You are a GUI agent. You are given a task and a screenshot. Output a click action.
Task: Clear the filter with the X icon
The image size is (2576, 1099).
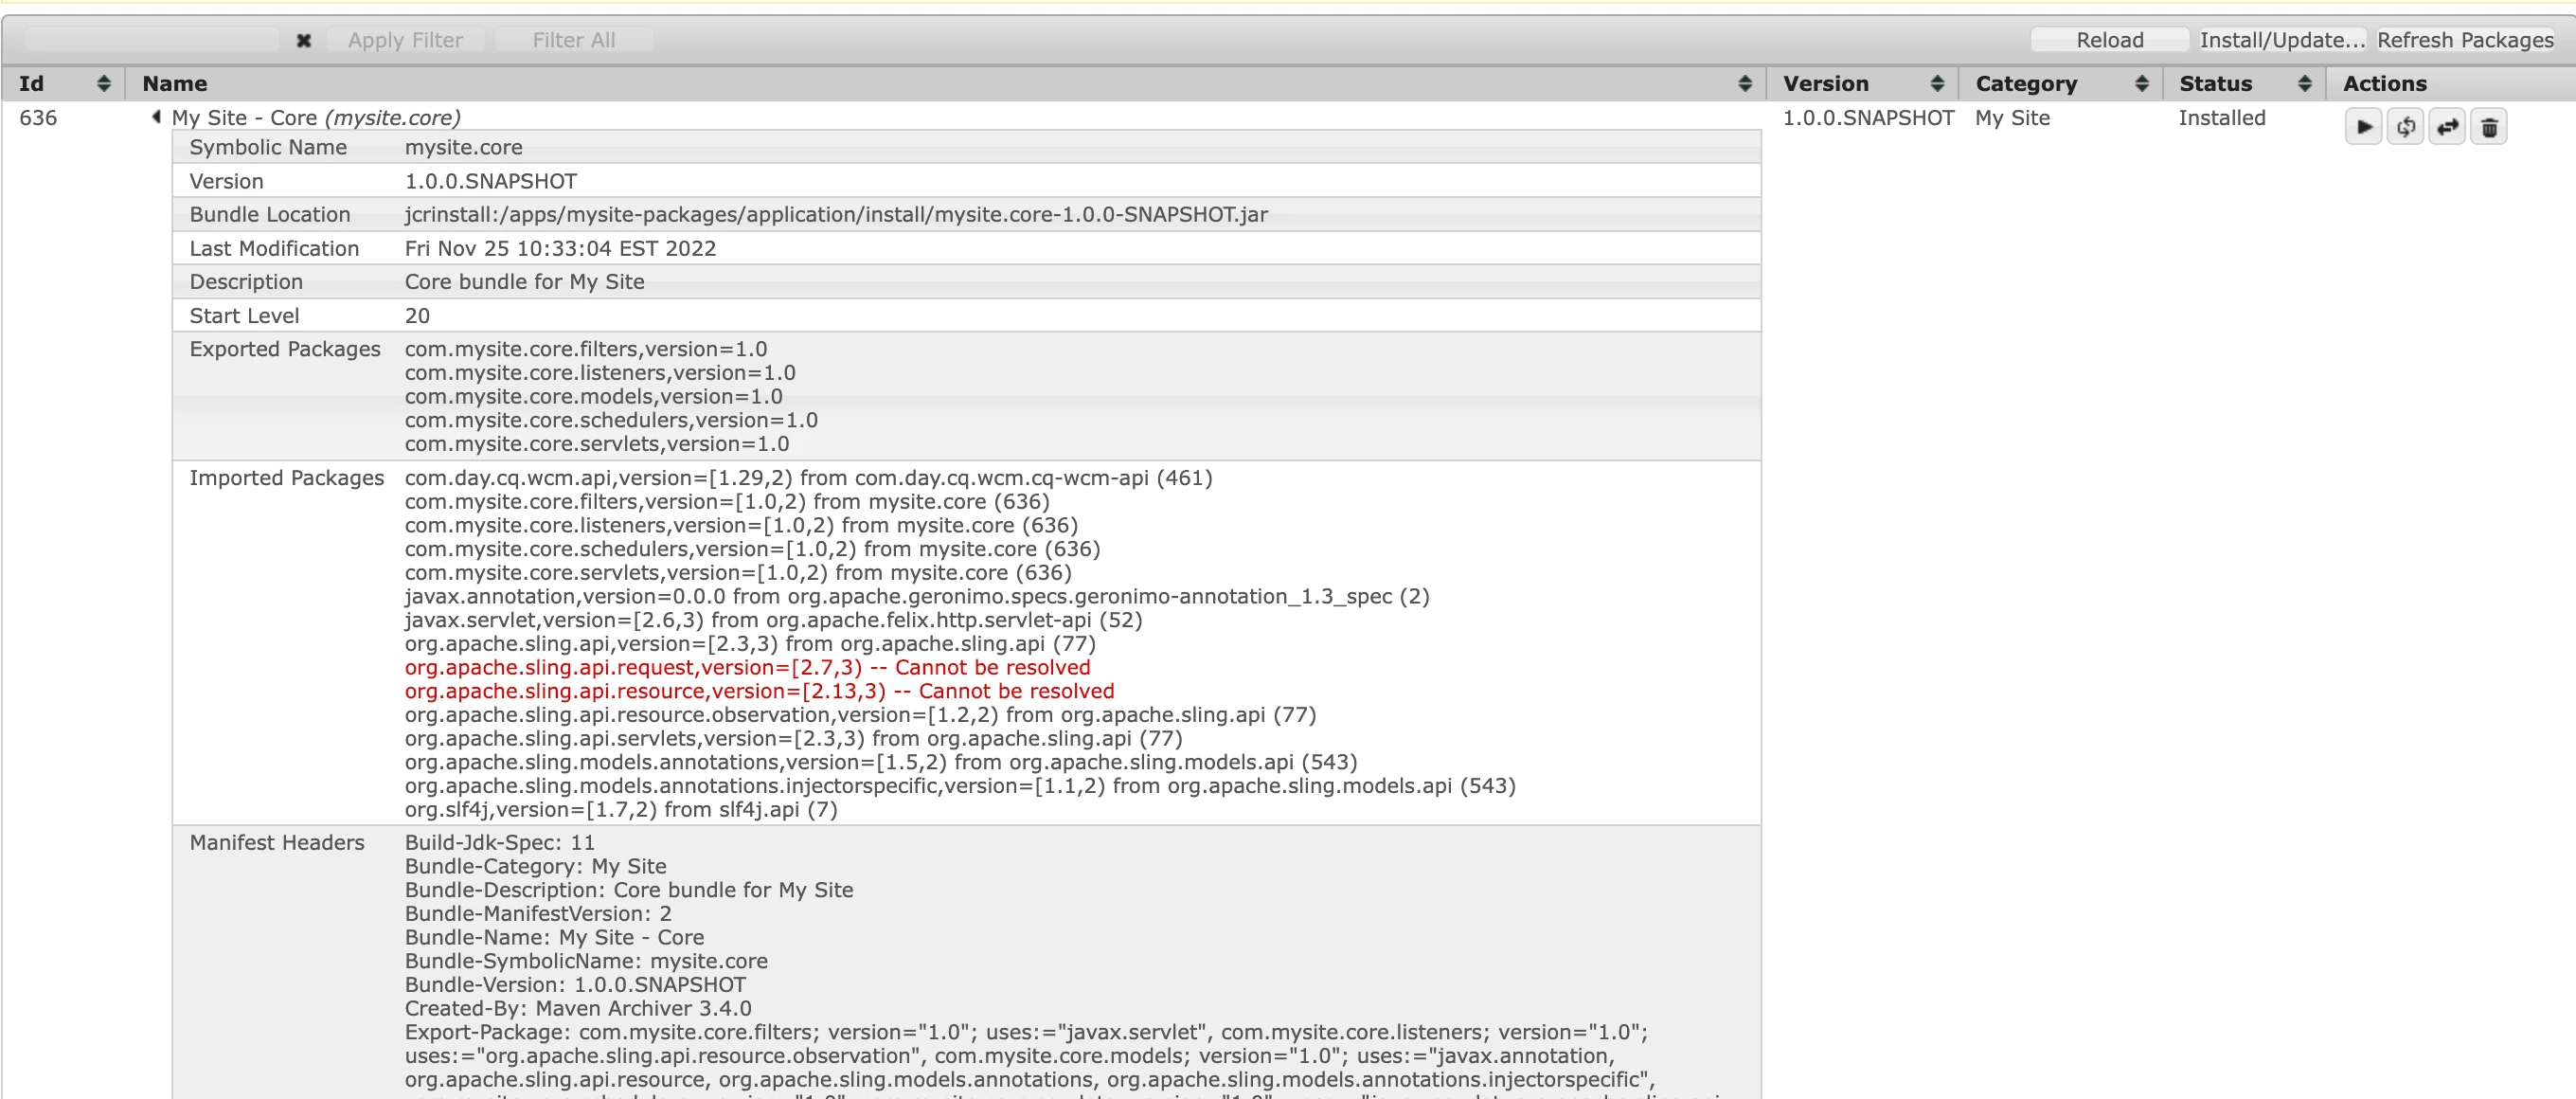[303, 40]
